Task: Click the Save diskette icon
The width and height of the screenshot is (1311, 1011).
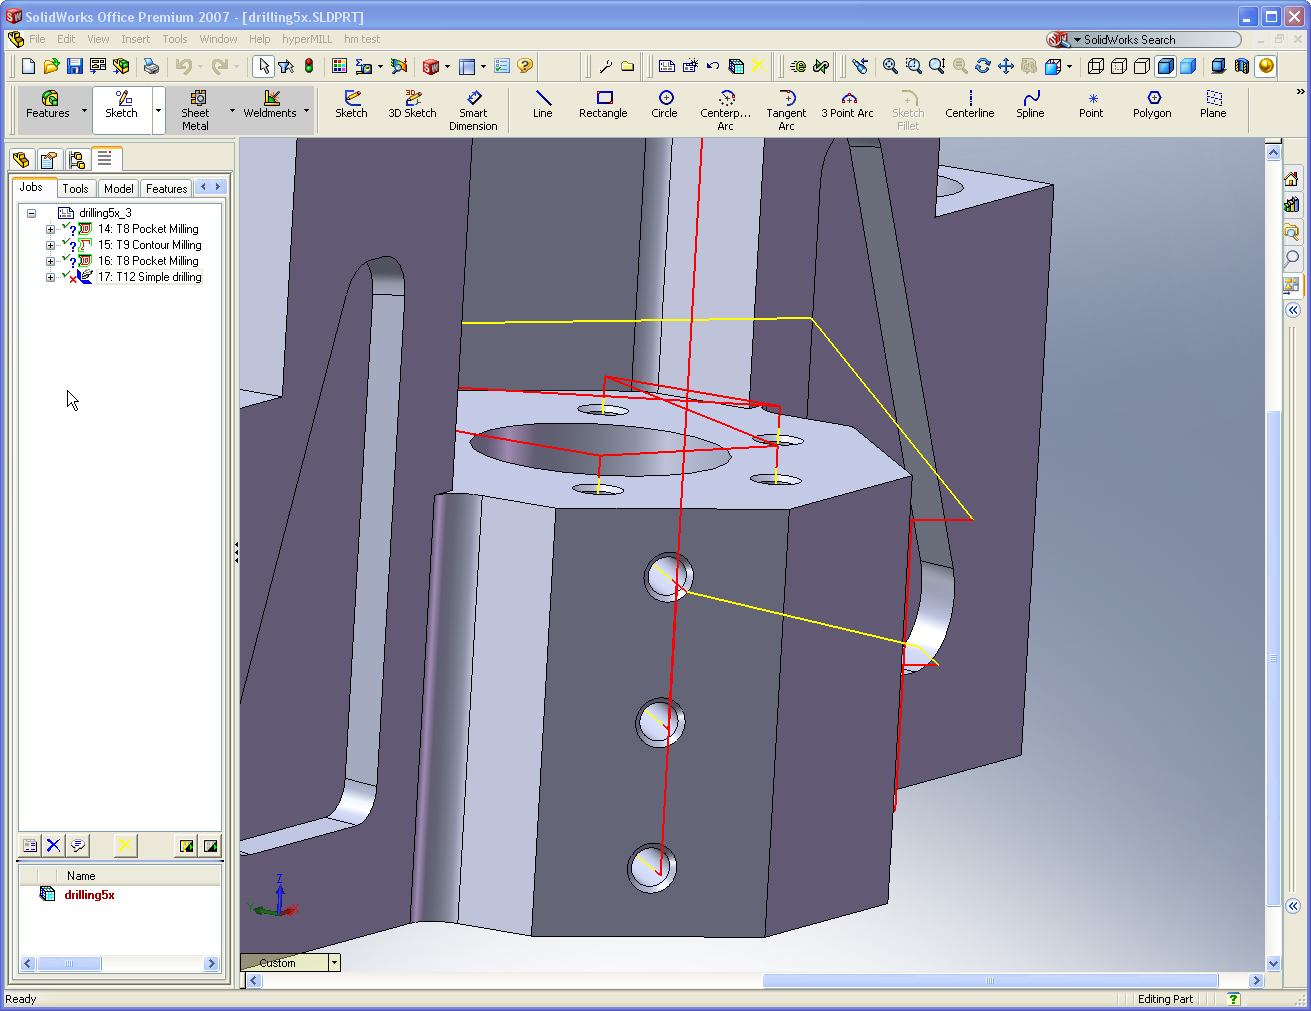Action: coord(75,66)
